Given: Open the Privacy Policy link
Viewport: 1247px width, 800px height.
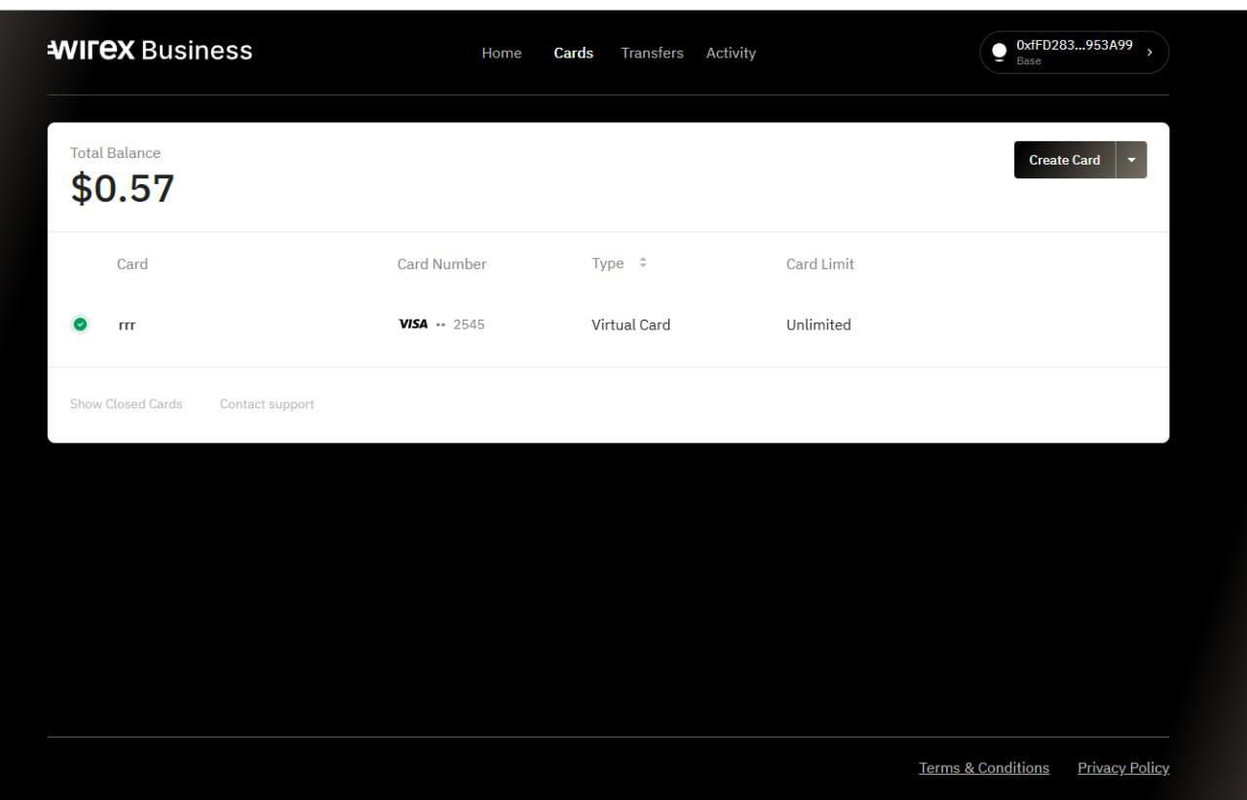Looking at the screenshot, I should (1123, 768).
